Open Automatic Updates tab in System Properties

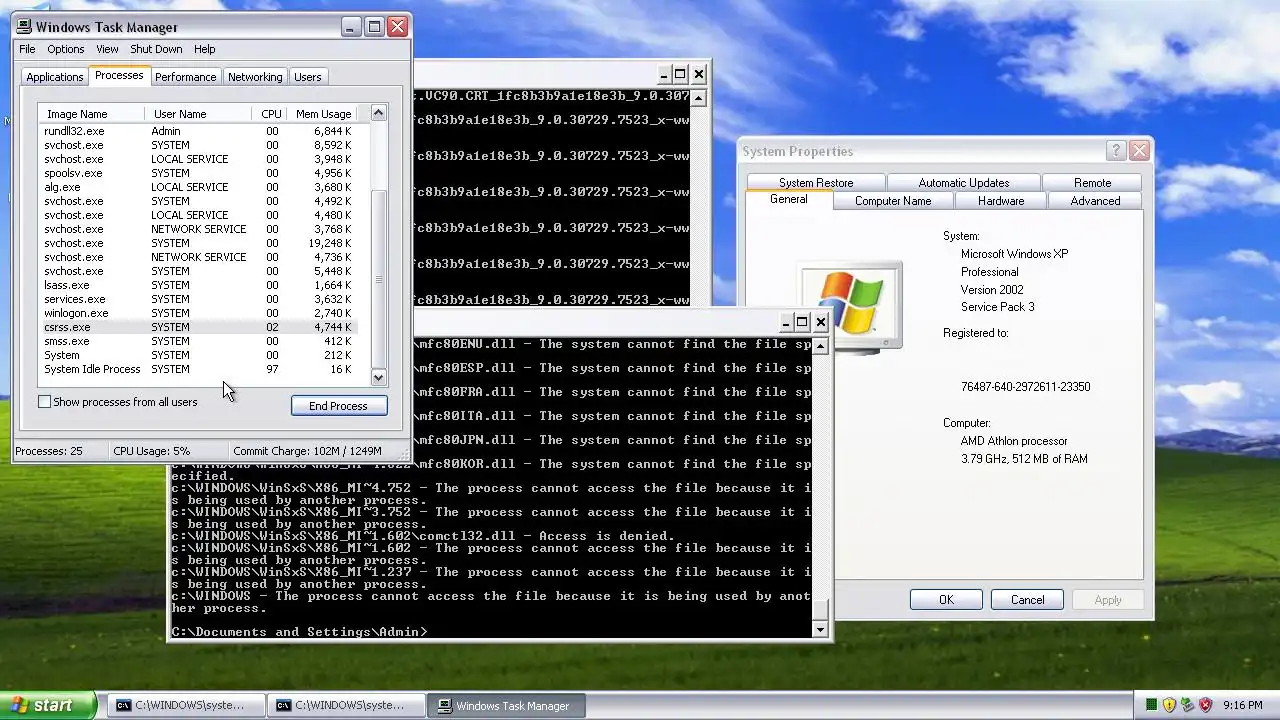pos(964,183)
